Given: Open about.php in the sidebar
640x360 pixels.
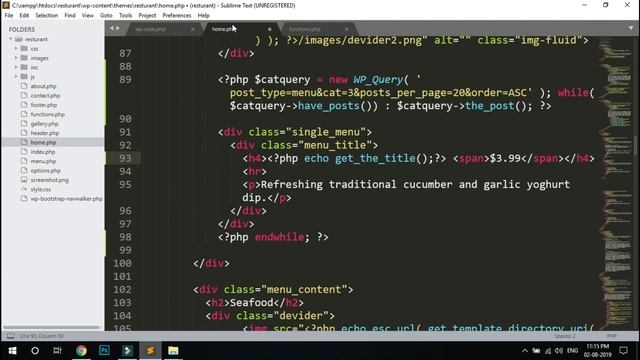Looking at the screenshot, I should point(43,86).
